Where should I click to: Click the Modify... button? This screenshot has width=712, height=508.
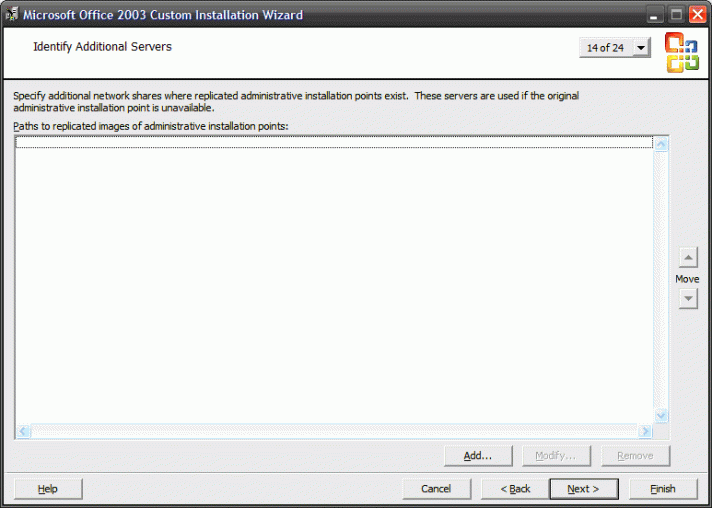[x=556, y=455]
